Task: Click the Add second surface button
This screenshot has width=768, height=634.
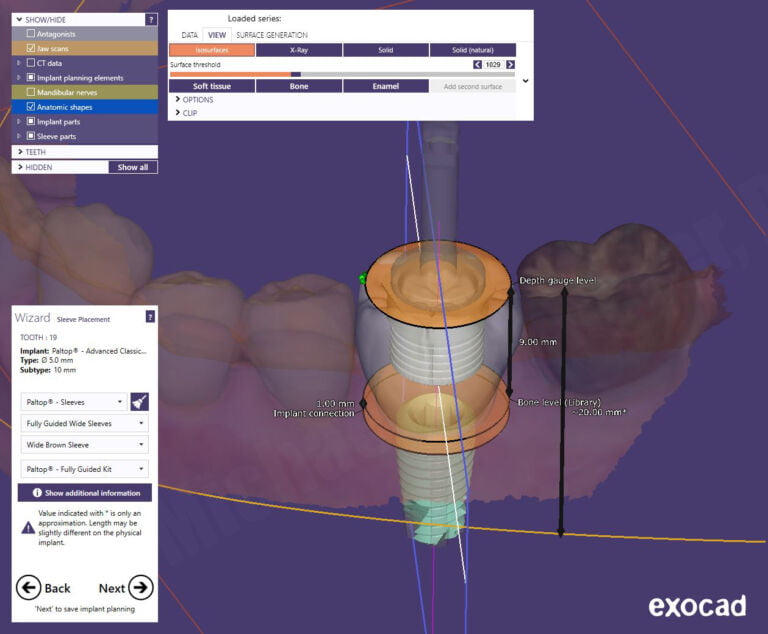Action: pyautogui.click(x=473, y=86)
